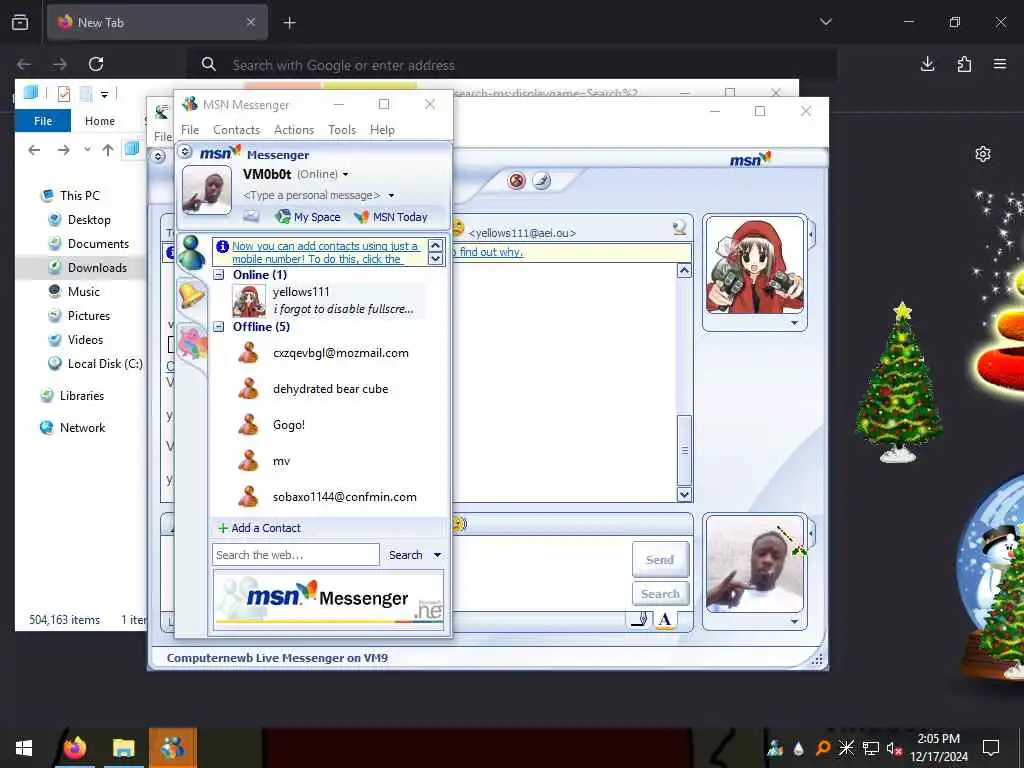Image resolution: width=1024 pixels, height=768 pixels.
Task: Open the File menu in MSN Messenger
Action: point(190,129)
